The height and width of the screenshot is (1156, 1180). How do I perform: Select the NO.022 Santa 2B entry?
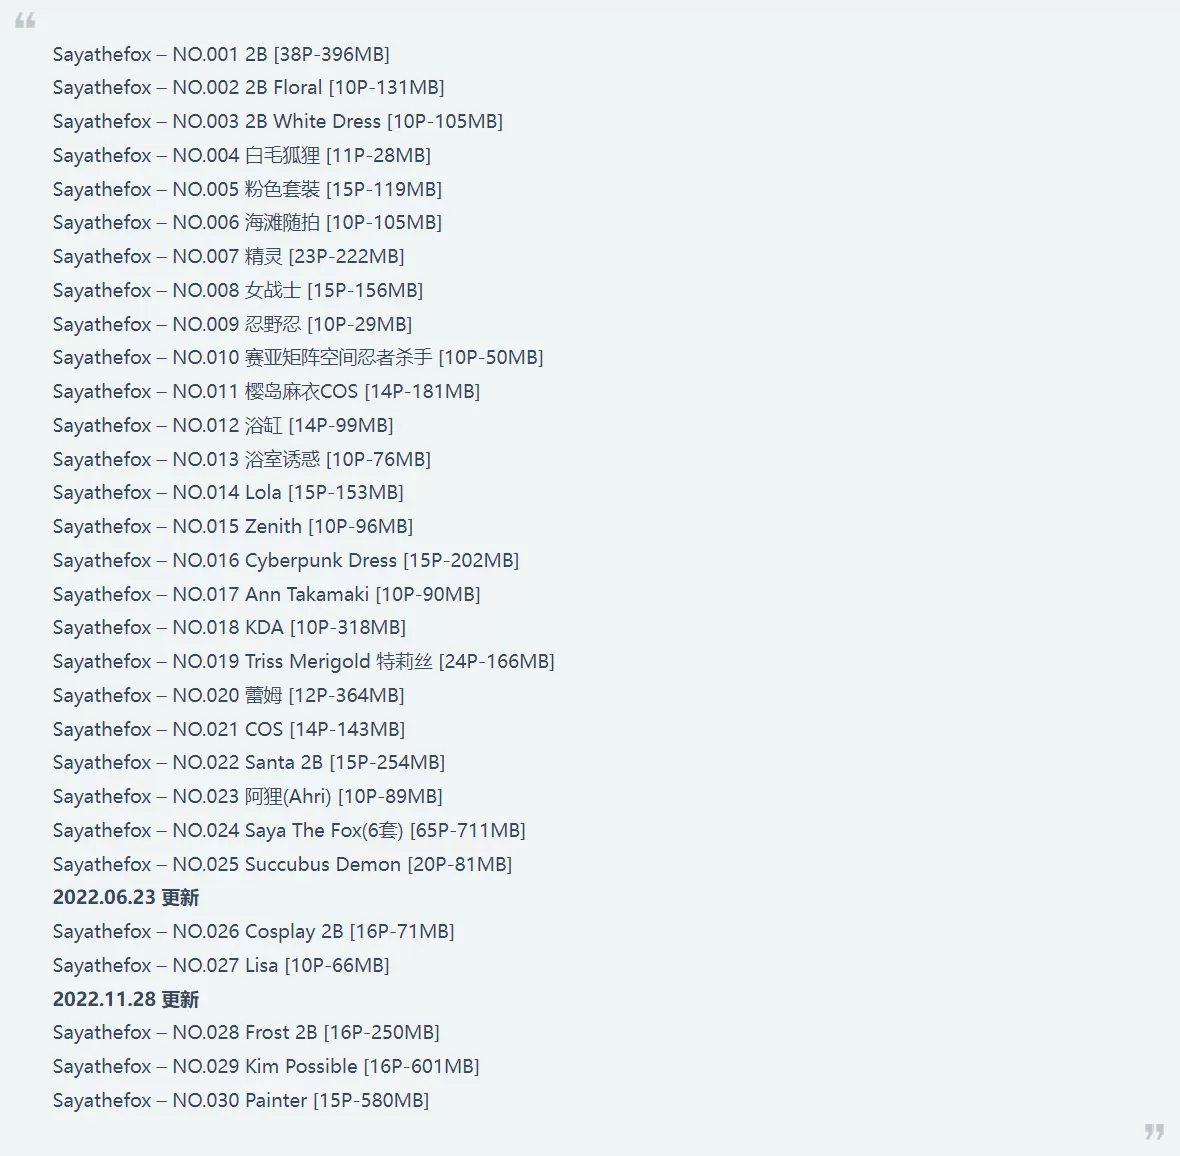tap(249, 762)
